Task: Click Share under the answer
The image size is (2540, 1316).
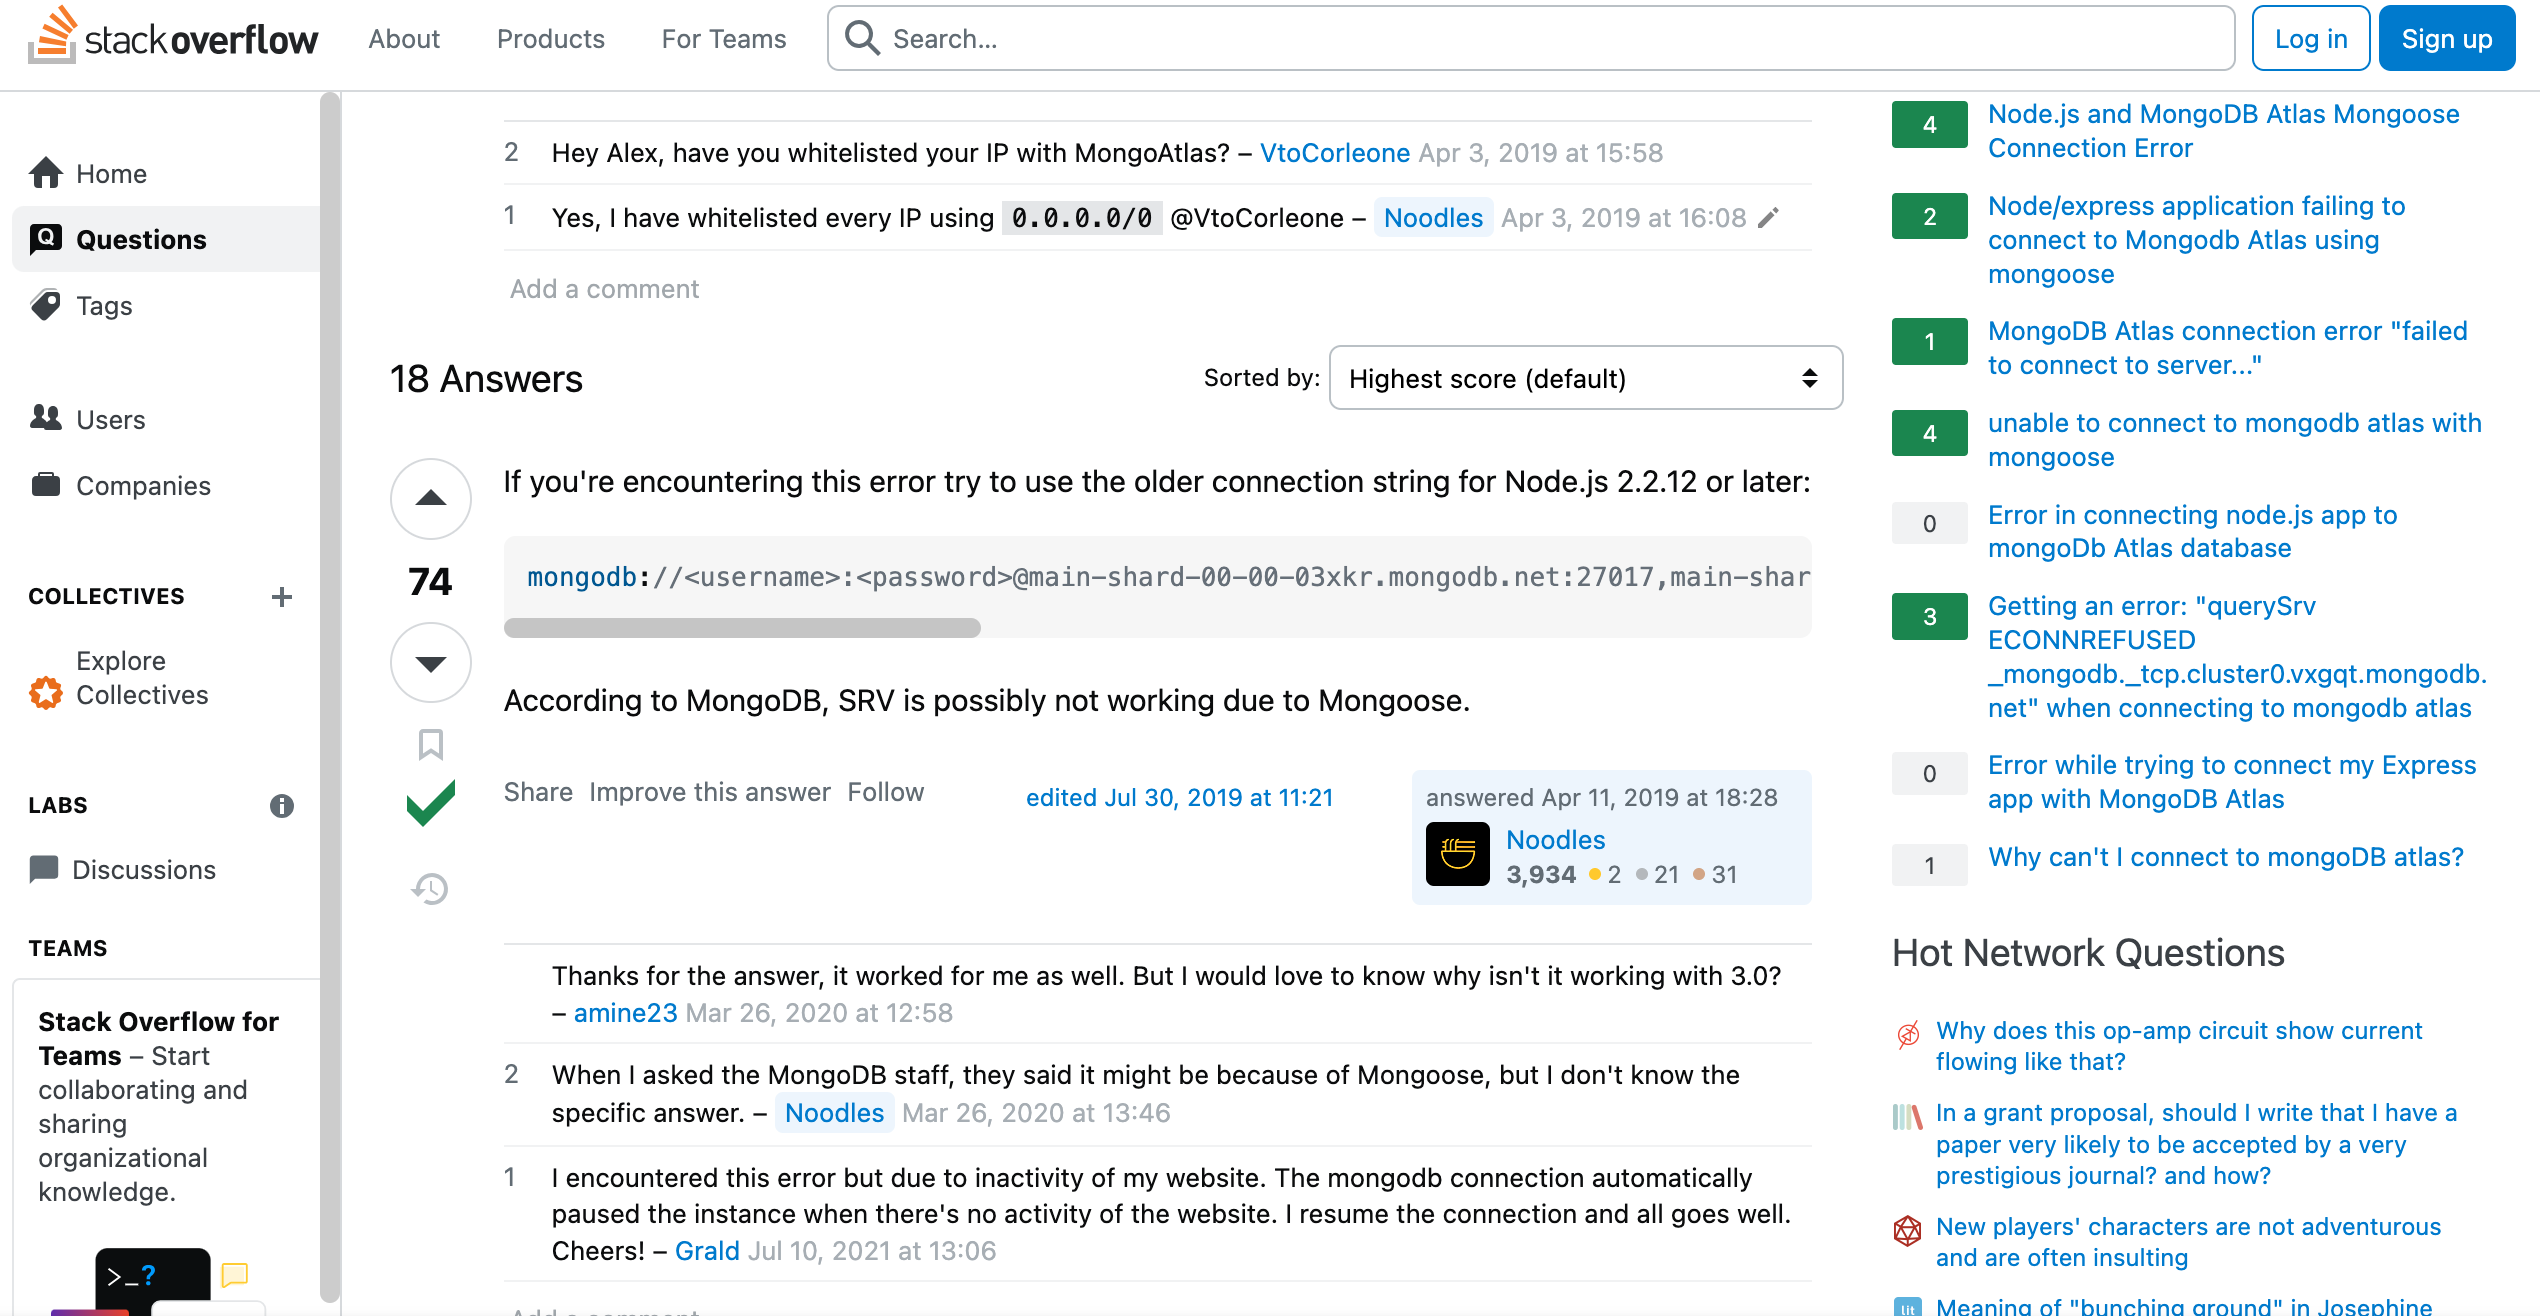Action: pyautogui.click(x=538, y=792)
